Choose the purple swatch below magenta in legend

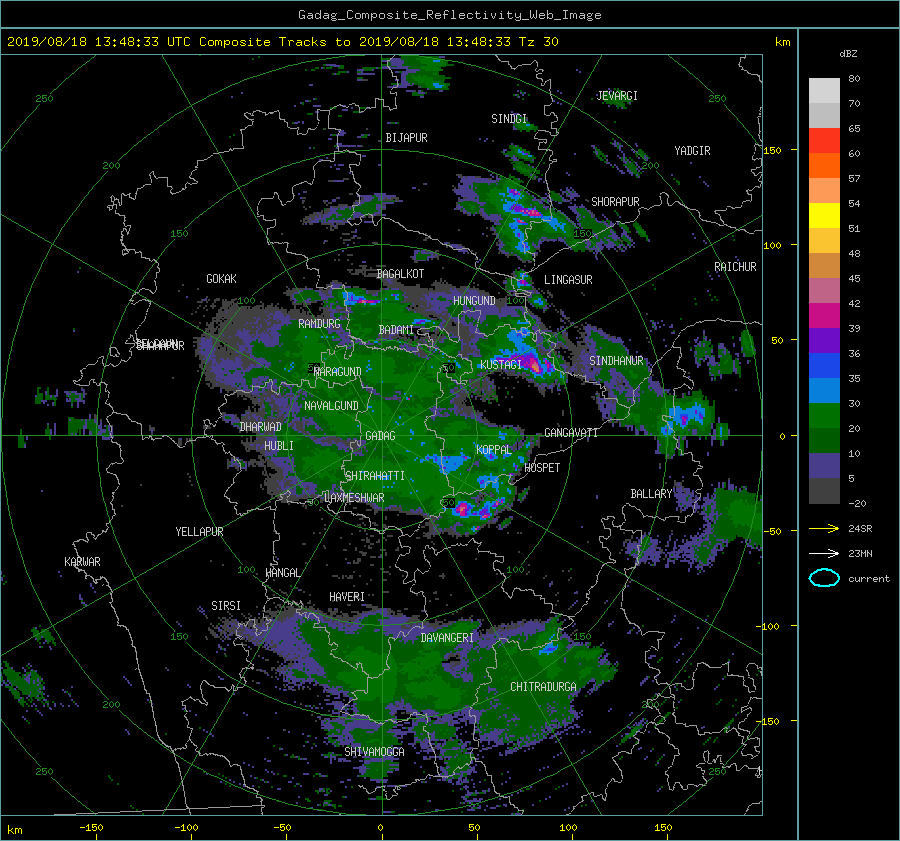824,341
